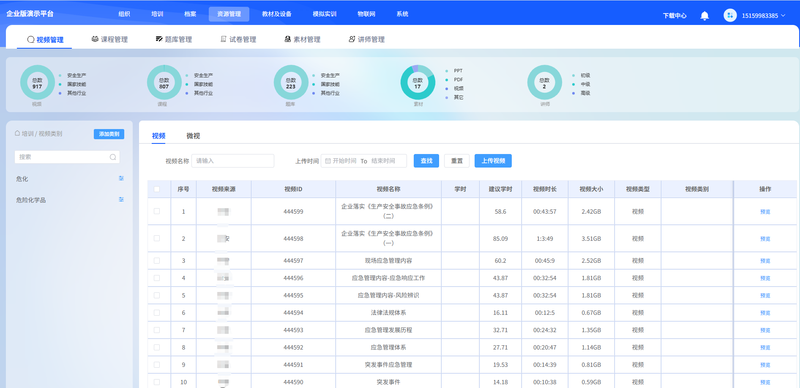This screenshot has width=800, height=388.
Task: Click edit icon beside 危险化学品
Action: pyautogui.click(x=121, y=199)
